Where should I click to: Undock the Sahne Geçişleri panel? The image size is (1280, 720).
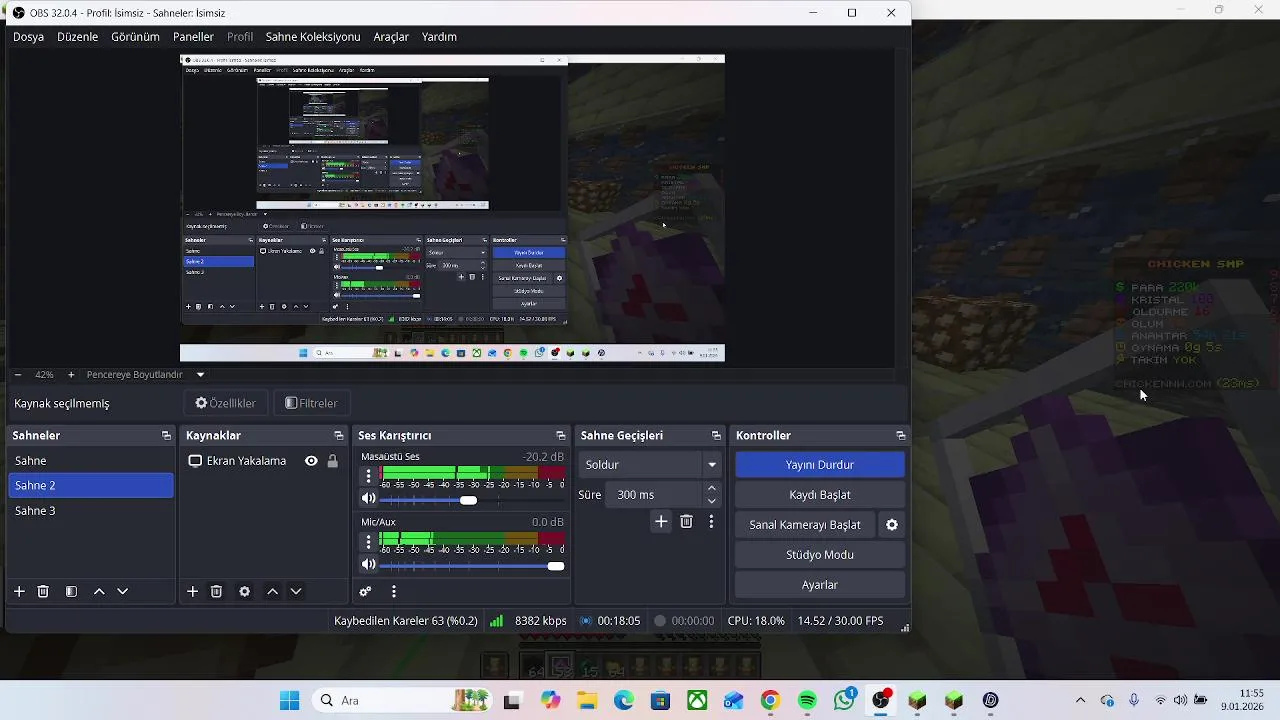tap(716, 436)
